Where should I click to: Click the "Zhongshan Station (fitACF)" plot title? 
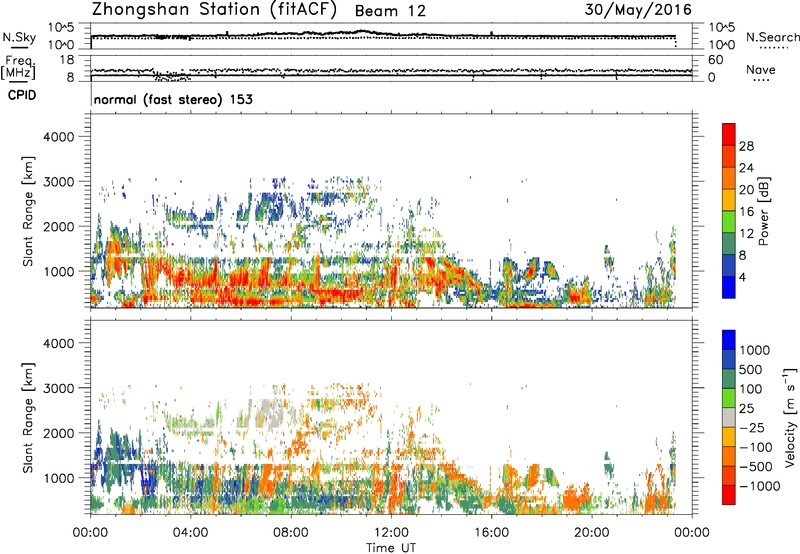click(x=214, y=10)
